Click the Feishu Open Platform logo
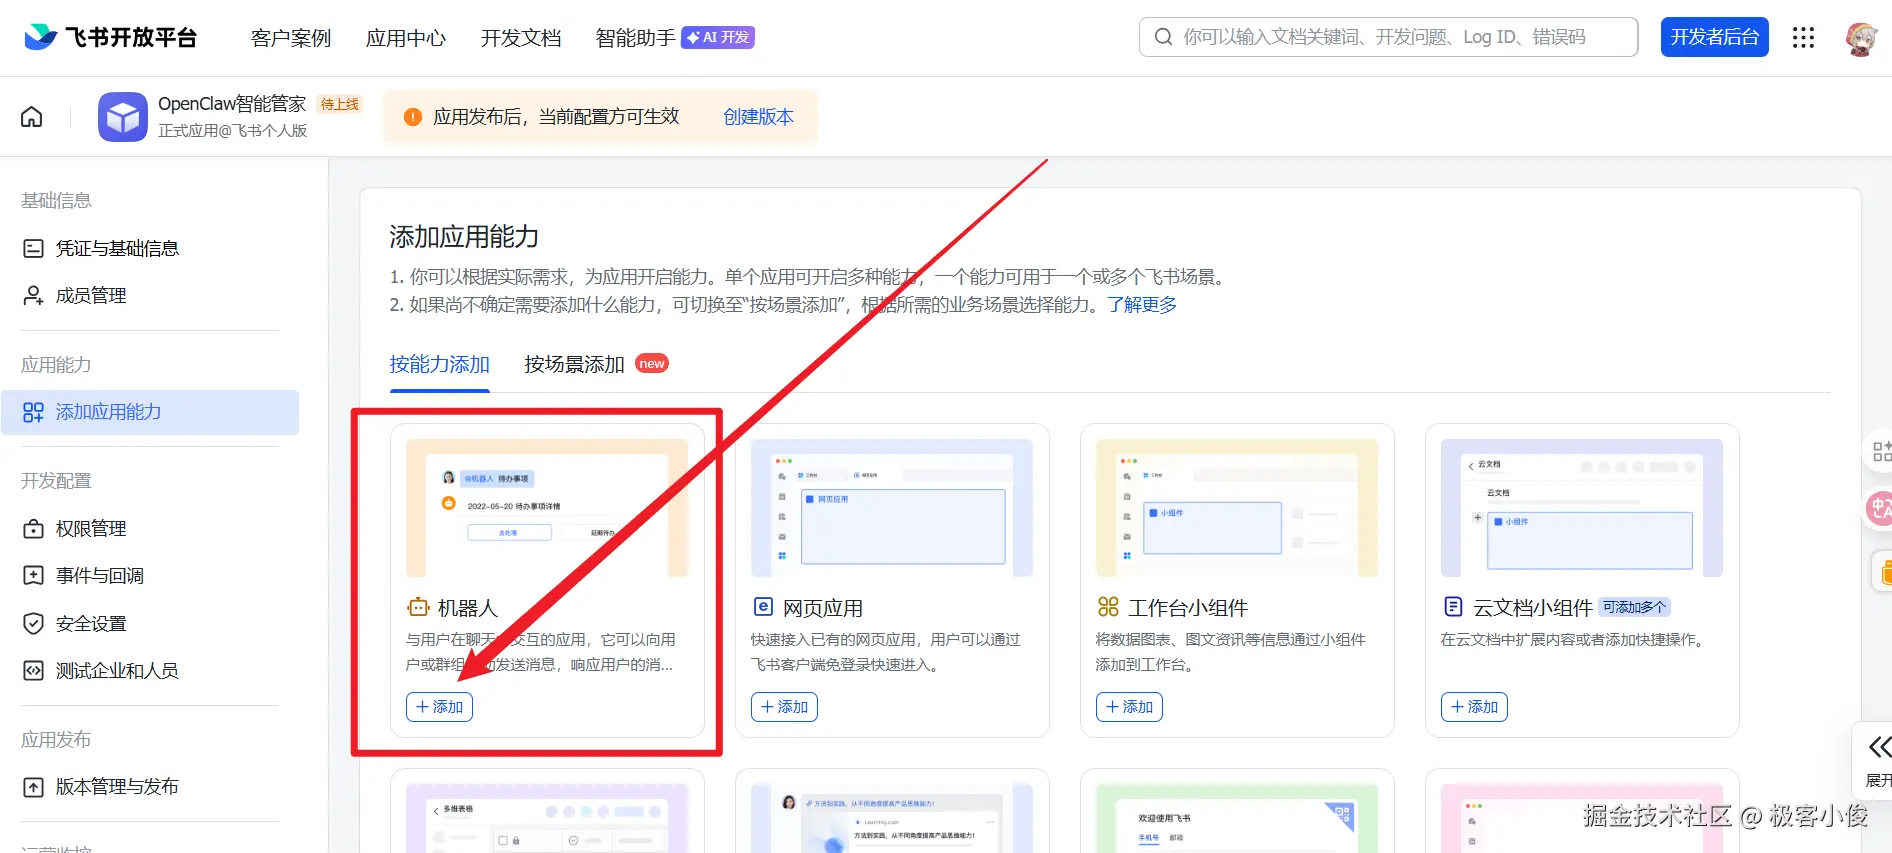Screen dimensions: 1892x853 tap(110, 37)
